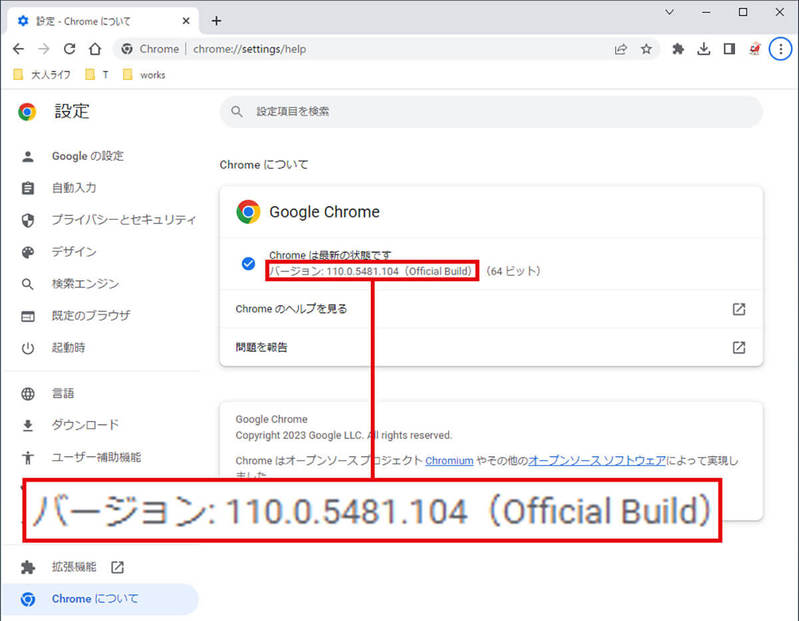
Task: Open the Downloads icon in toolbar
Action: [x=704, y=49]
